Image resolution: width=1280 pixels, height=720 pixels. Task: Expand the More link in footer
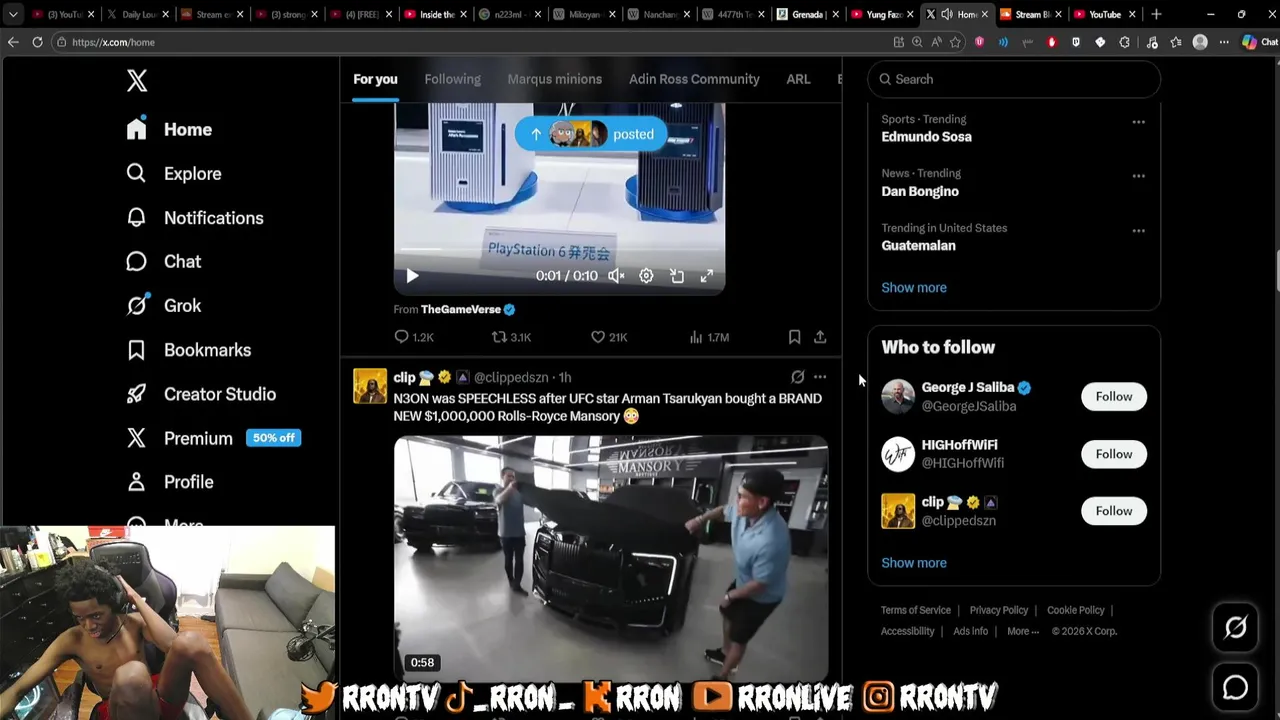coord(1023,631)
